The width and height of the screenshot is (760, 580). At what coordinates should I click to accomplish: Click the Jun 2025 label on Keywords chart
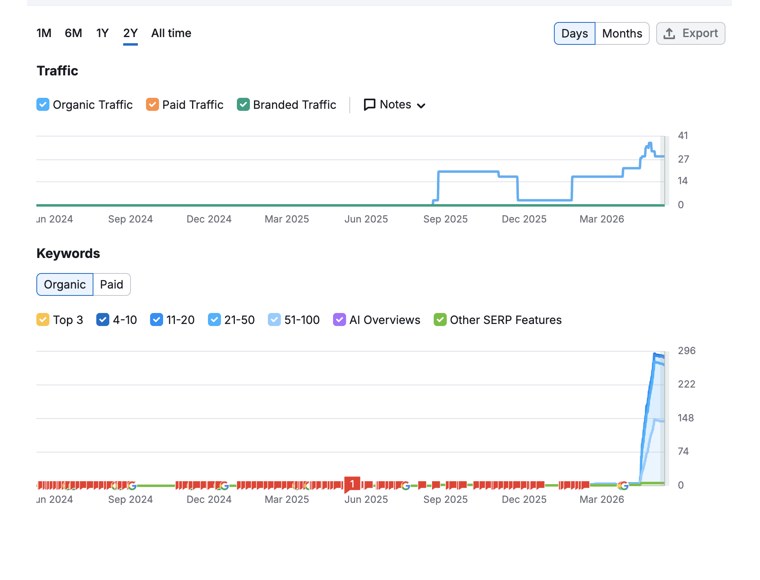tap(366, 499)
